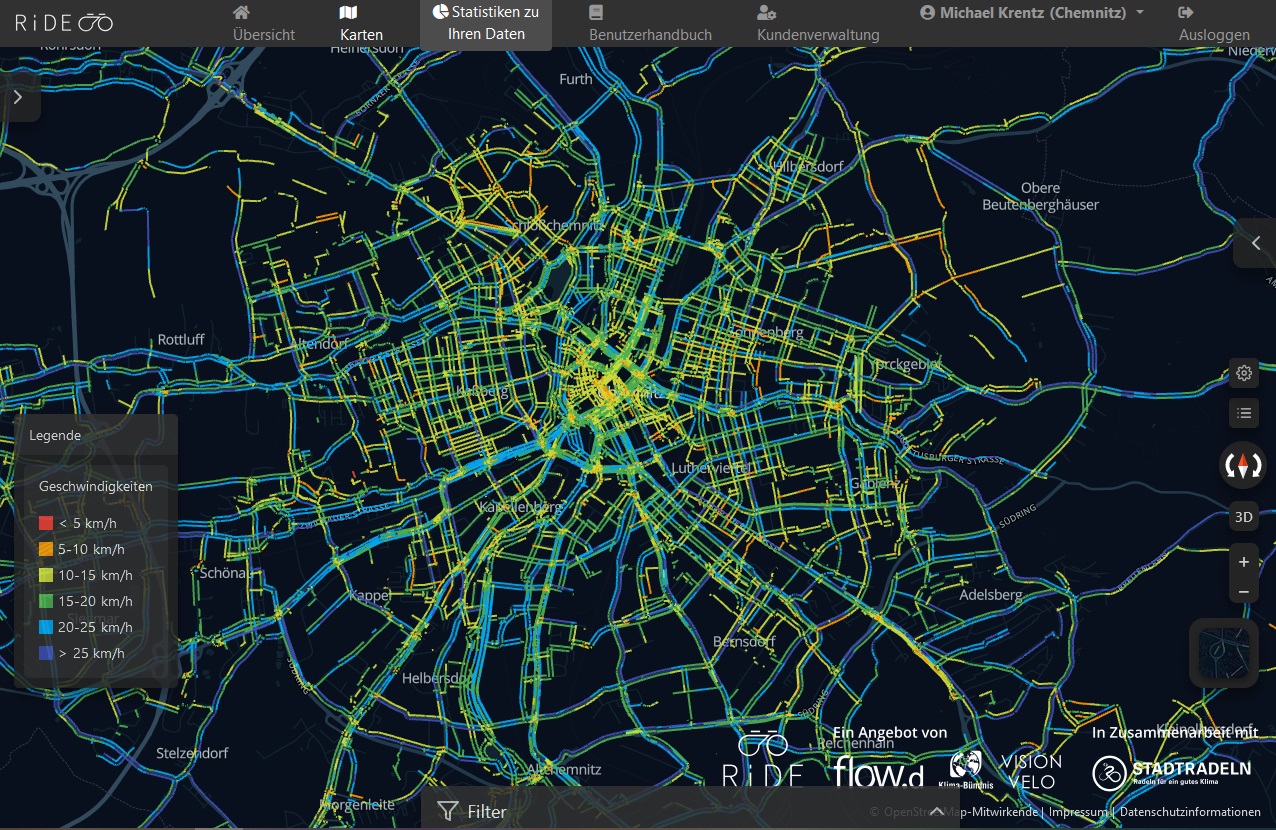This screenshot has height=830, width=1276.
Task: Reset map bearing with compass button
Action: tap(1243, 465)
